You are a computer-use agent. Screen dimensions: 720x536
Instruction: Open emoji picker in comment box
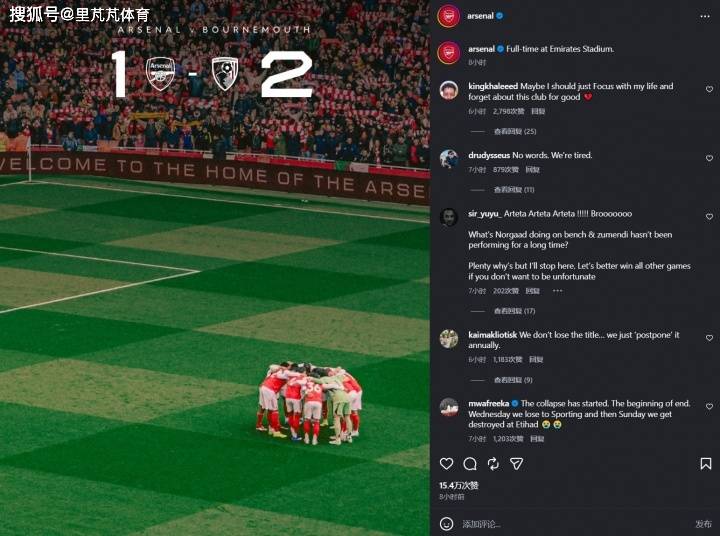[446, 524]
